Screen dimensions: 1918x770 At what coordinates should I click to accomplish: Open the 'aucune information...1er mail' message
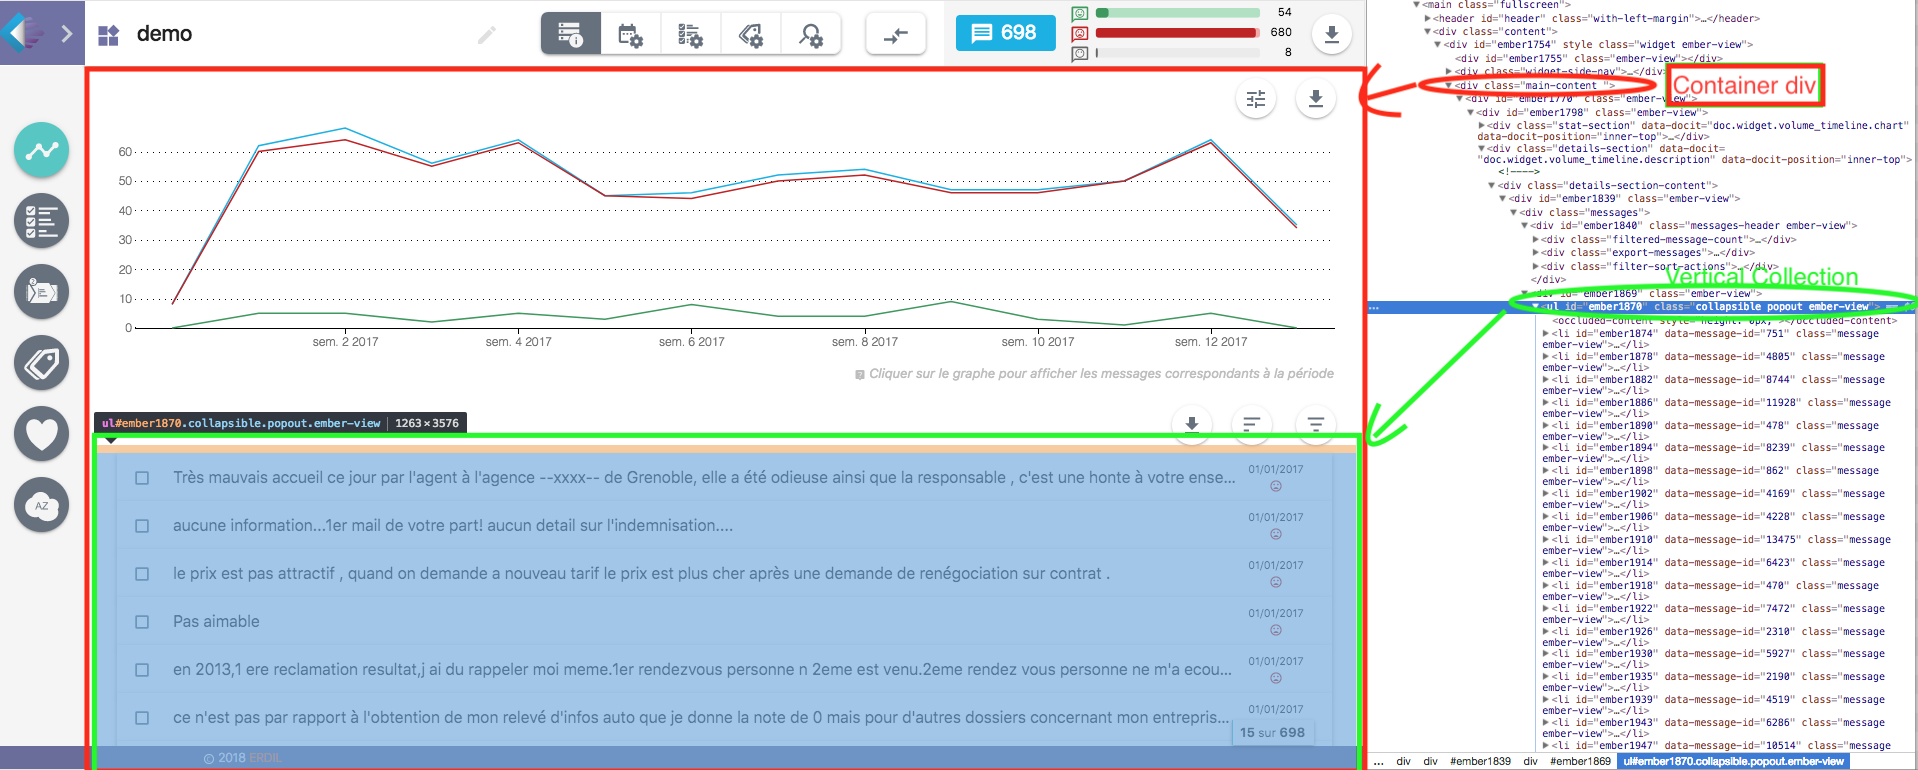point(453,525)
